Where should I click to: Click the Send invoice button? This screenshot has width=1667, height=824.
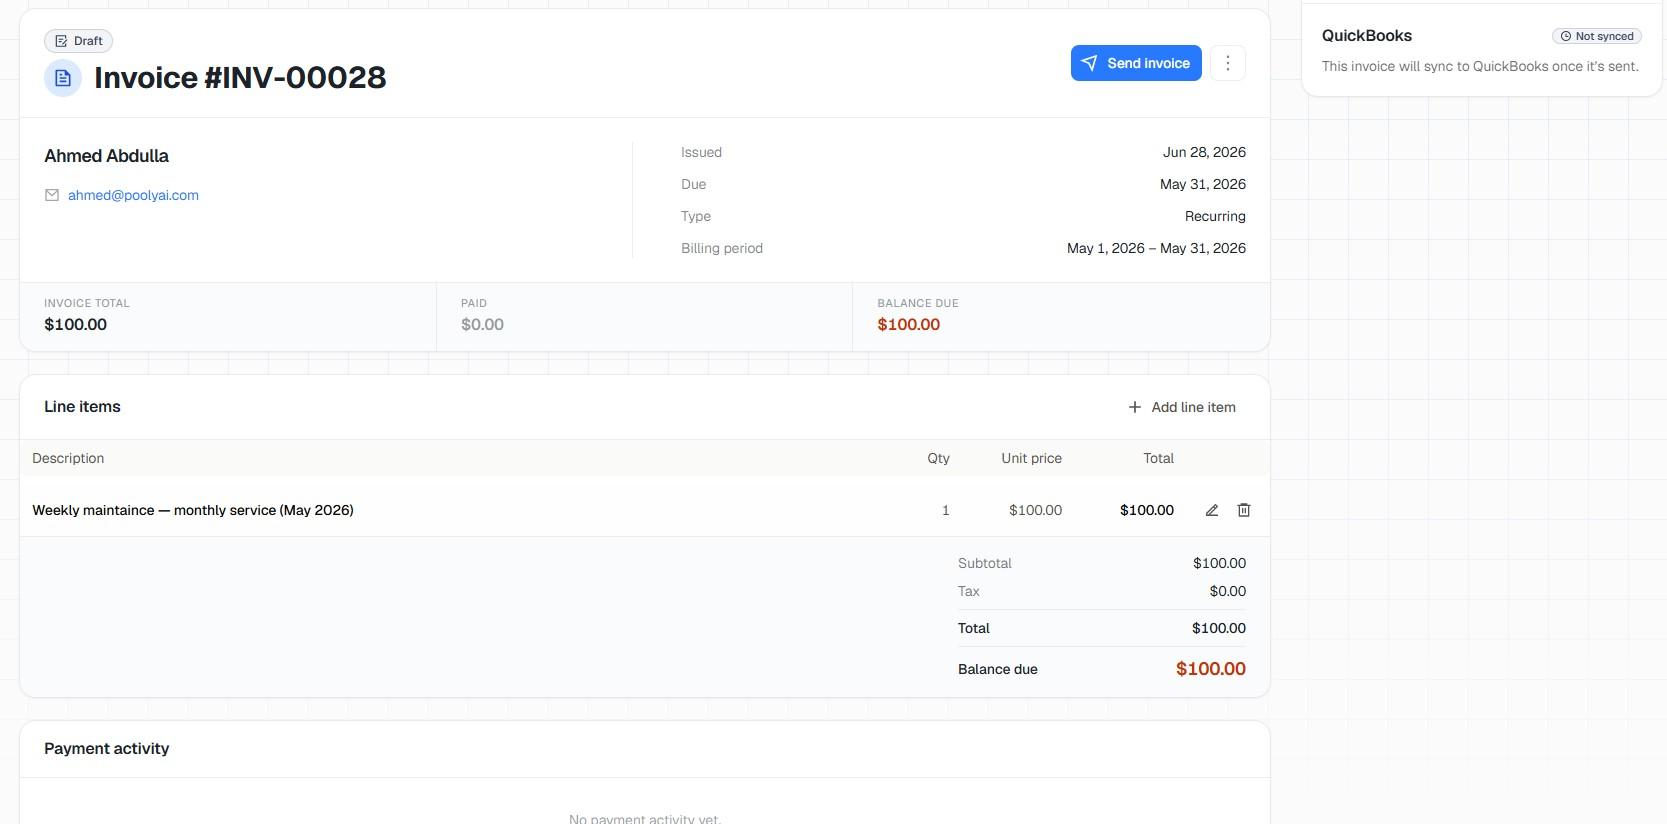[1135, 63]
